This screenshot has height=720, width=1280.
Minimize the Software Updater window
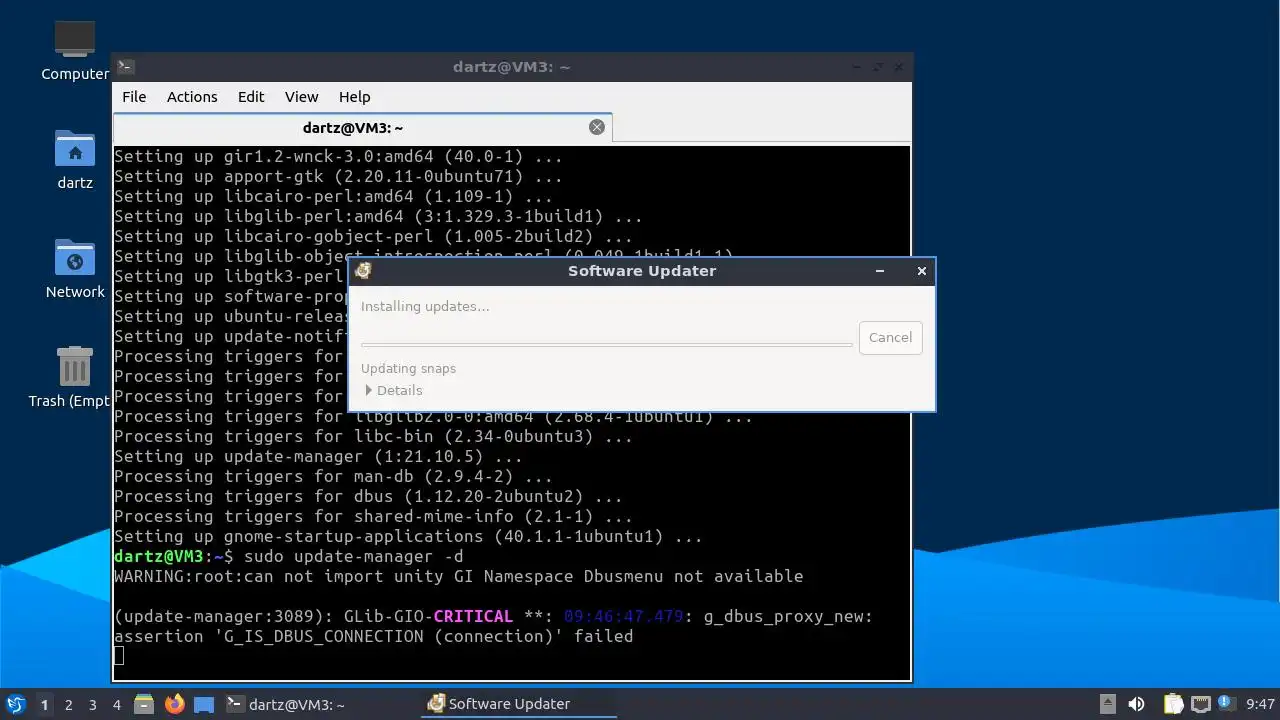tap(880, 271)
